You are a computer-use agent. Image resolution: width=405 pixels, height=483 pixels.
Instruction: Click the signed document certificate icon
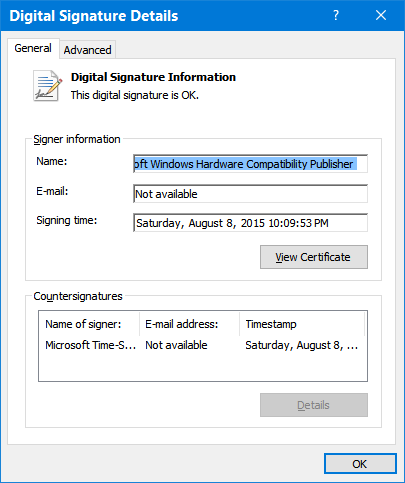click(x=47, y=86)
